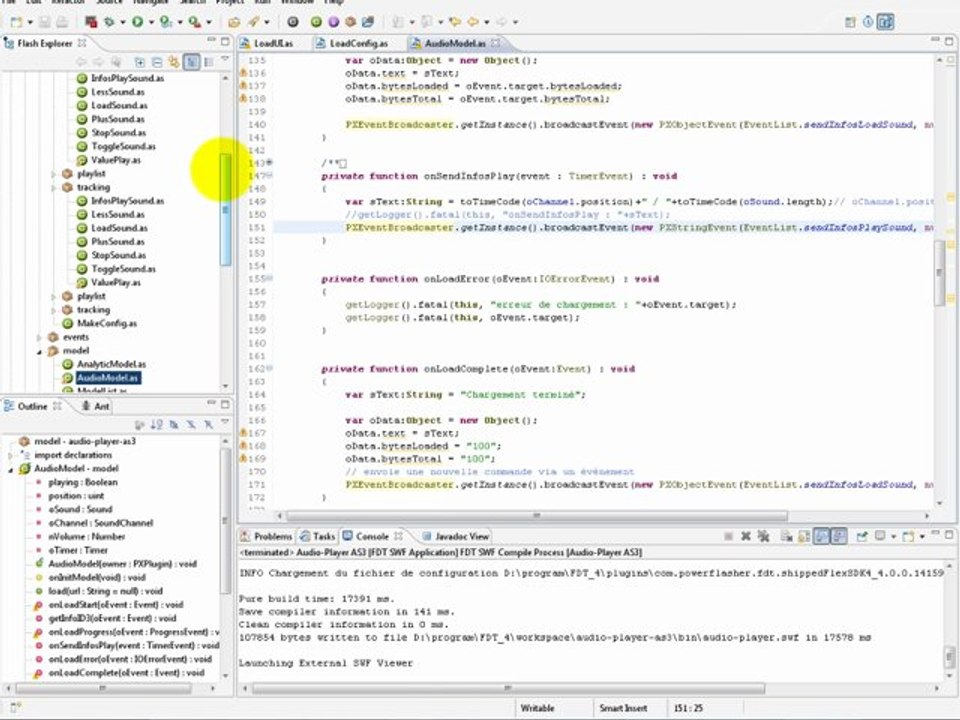Select MakeConfig.as in Flash Explorer
960x720 pixels.
[x=107, y=323]
